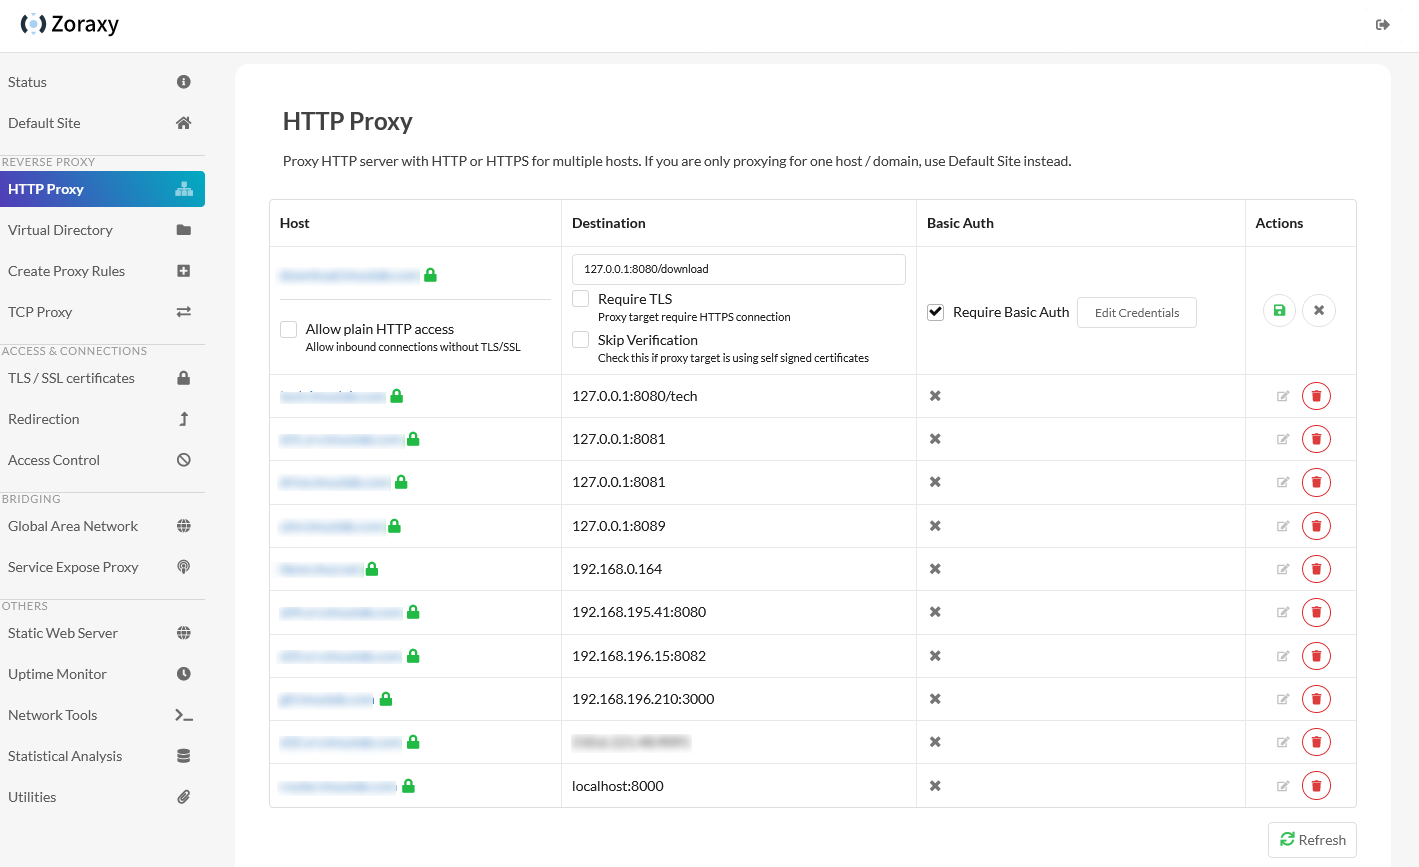This screenshot has width=1419, height=867.
Task: Refresh the proxy rules list
Action: pyautogui.click(x=1312, y=839)
